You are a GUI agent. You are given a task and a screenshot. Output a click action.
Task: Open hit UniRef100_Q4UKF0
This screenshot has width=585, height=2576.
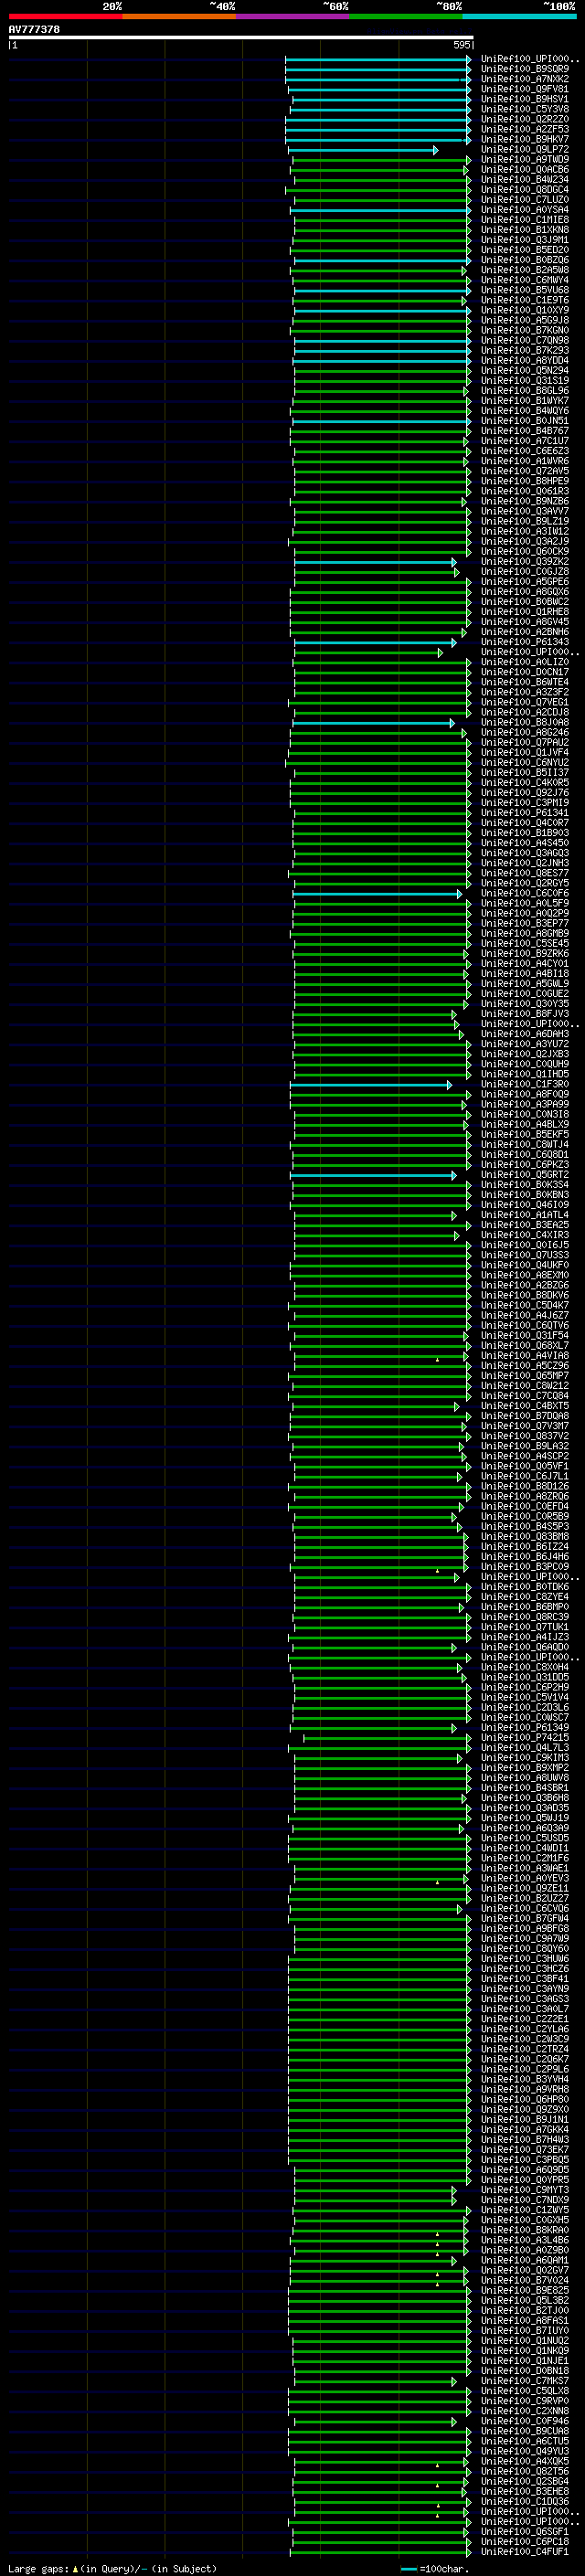click(x=525, y=1264)
